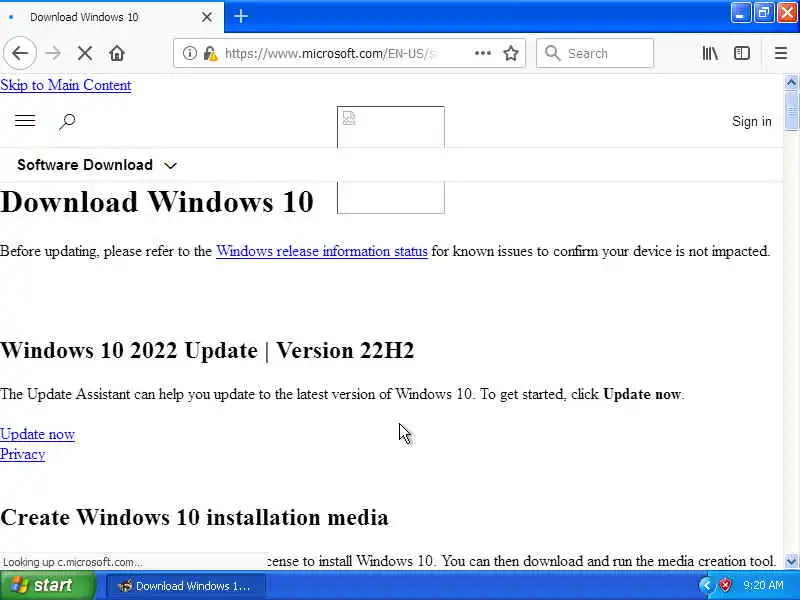
Task: Click the scrollbar down arrow
Action: click(x=791, y=561)
